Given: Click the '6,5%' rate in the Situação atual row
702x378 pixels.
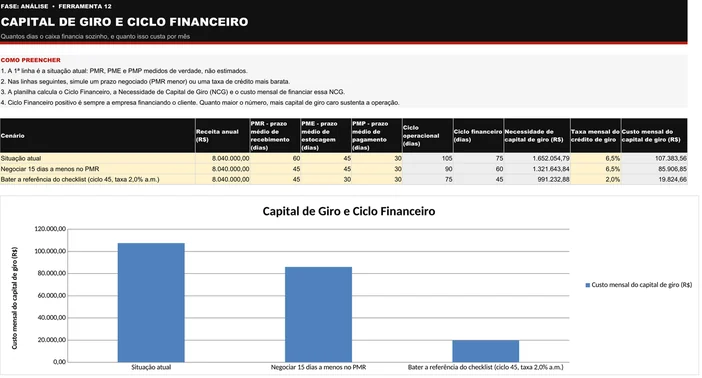Looking at the screenshot, I should (x=595, y=159).
